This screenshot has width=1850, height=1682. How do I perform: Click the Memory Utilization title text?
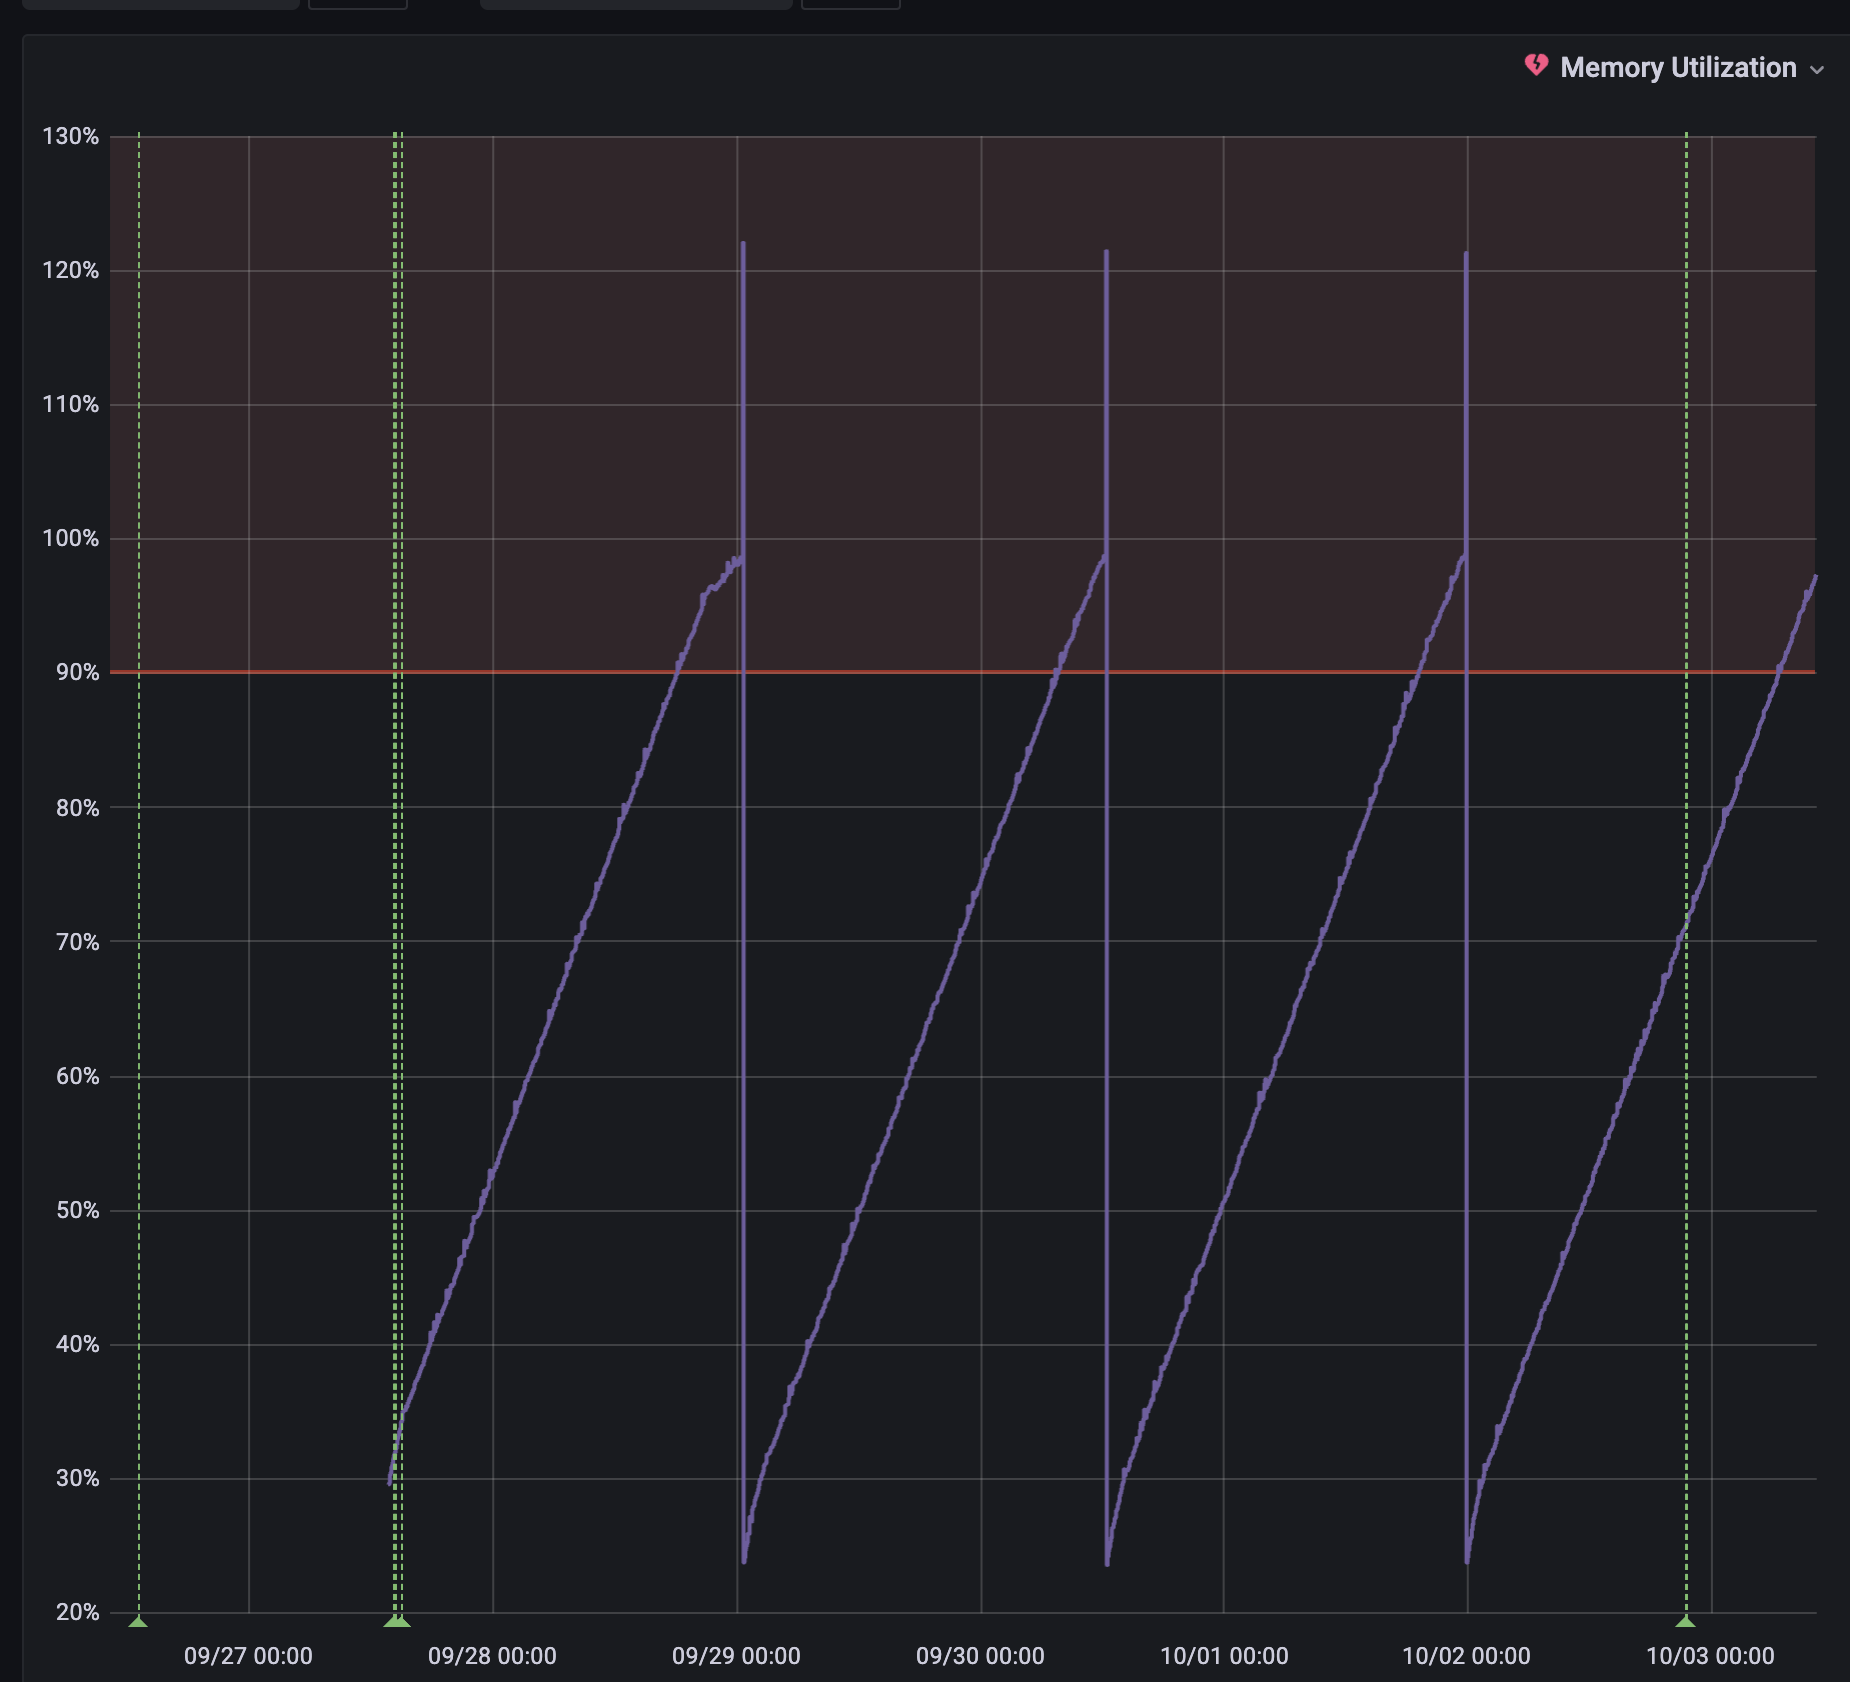tap(1678, 68)
